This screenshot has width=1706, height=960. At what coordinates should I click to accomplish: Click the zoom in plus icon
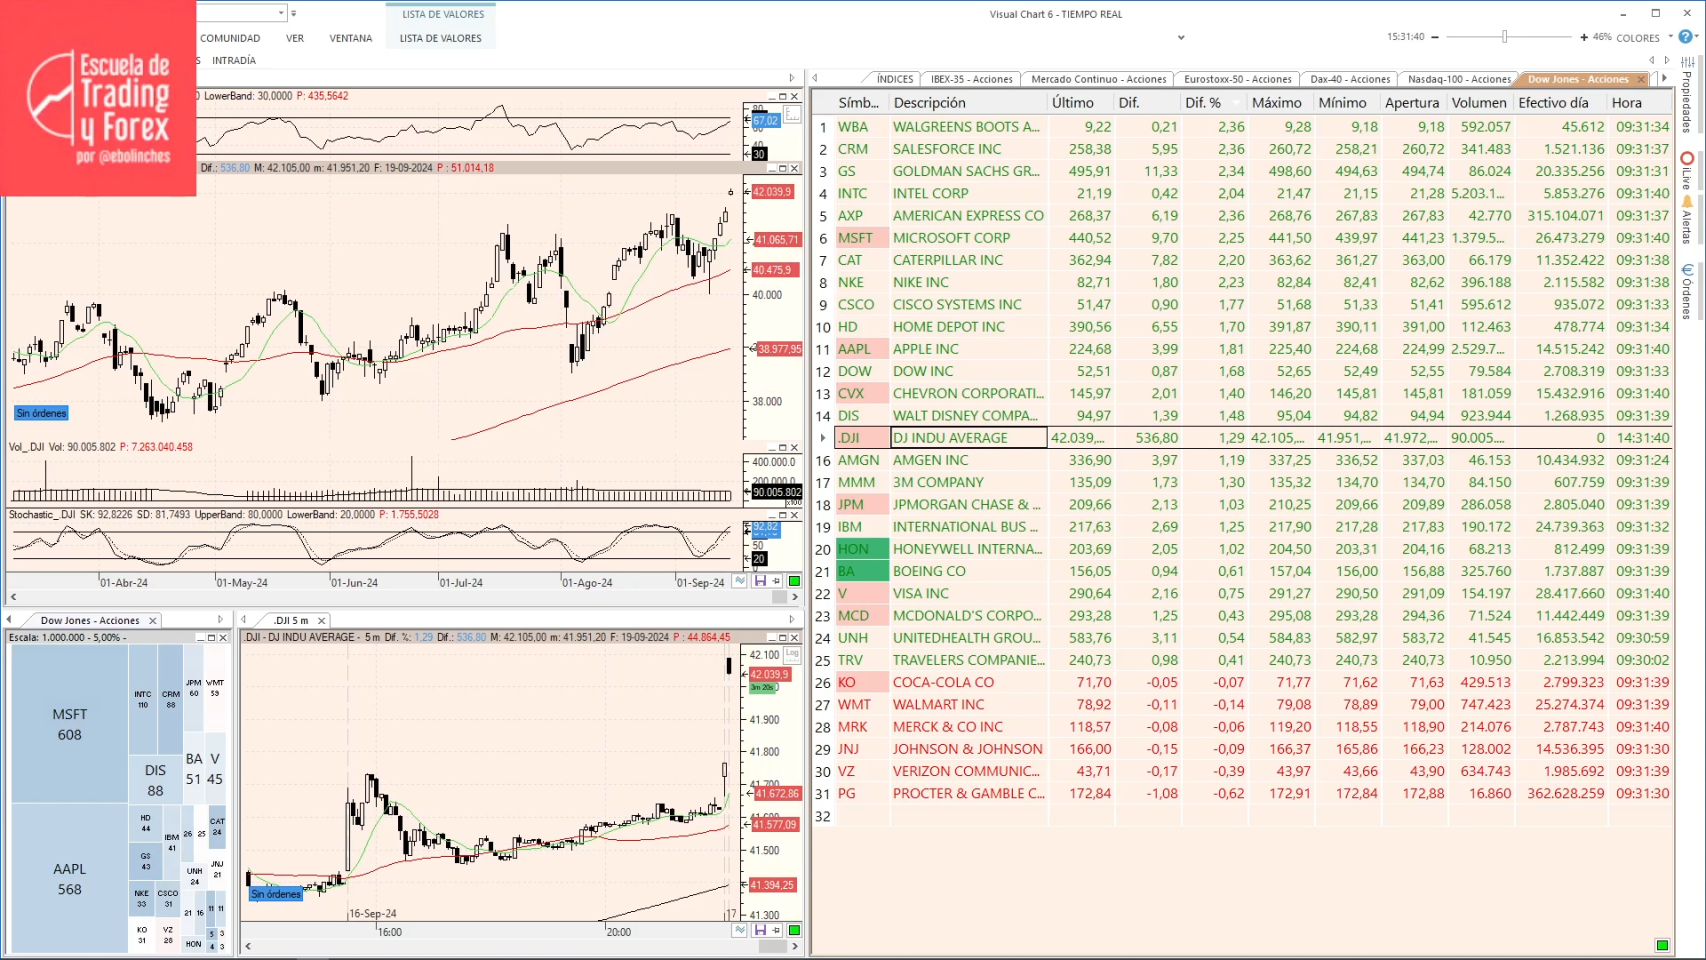click(1584, 37)
